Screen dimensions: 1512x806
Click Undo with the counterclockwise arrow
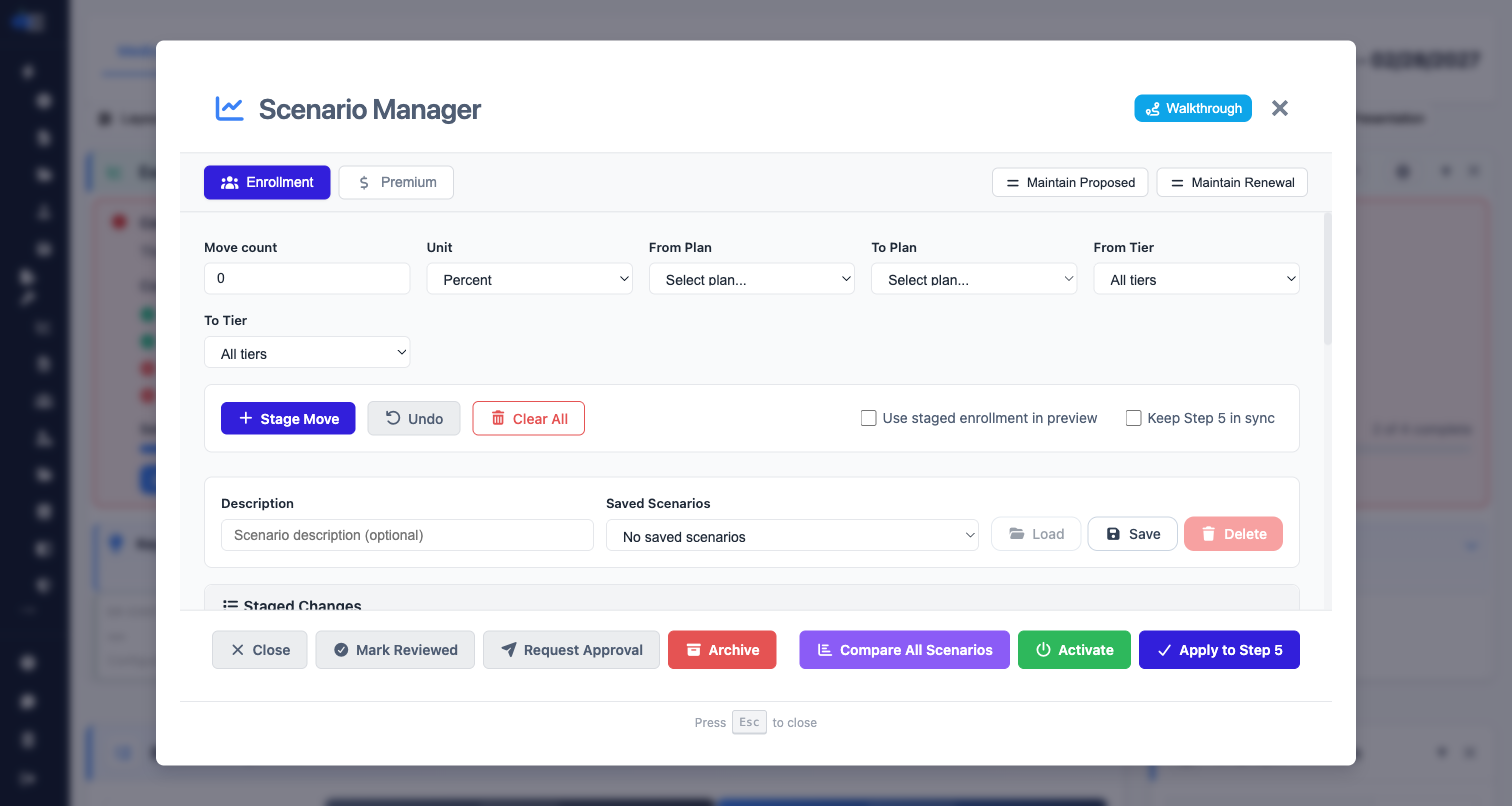414,419
